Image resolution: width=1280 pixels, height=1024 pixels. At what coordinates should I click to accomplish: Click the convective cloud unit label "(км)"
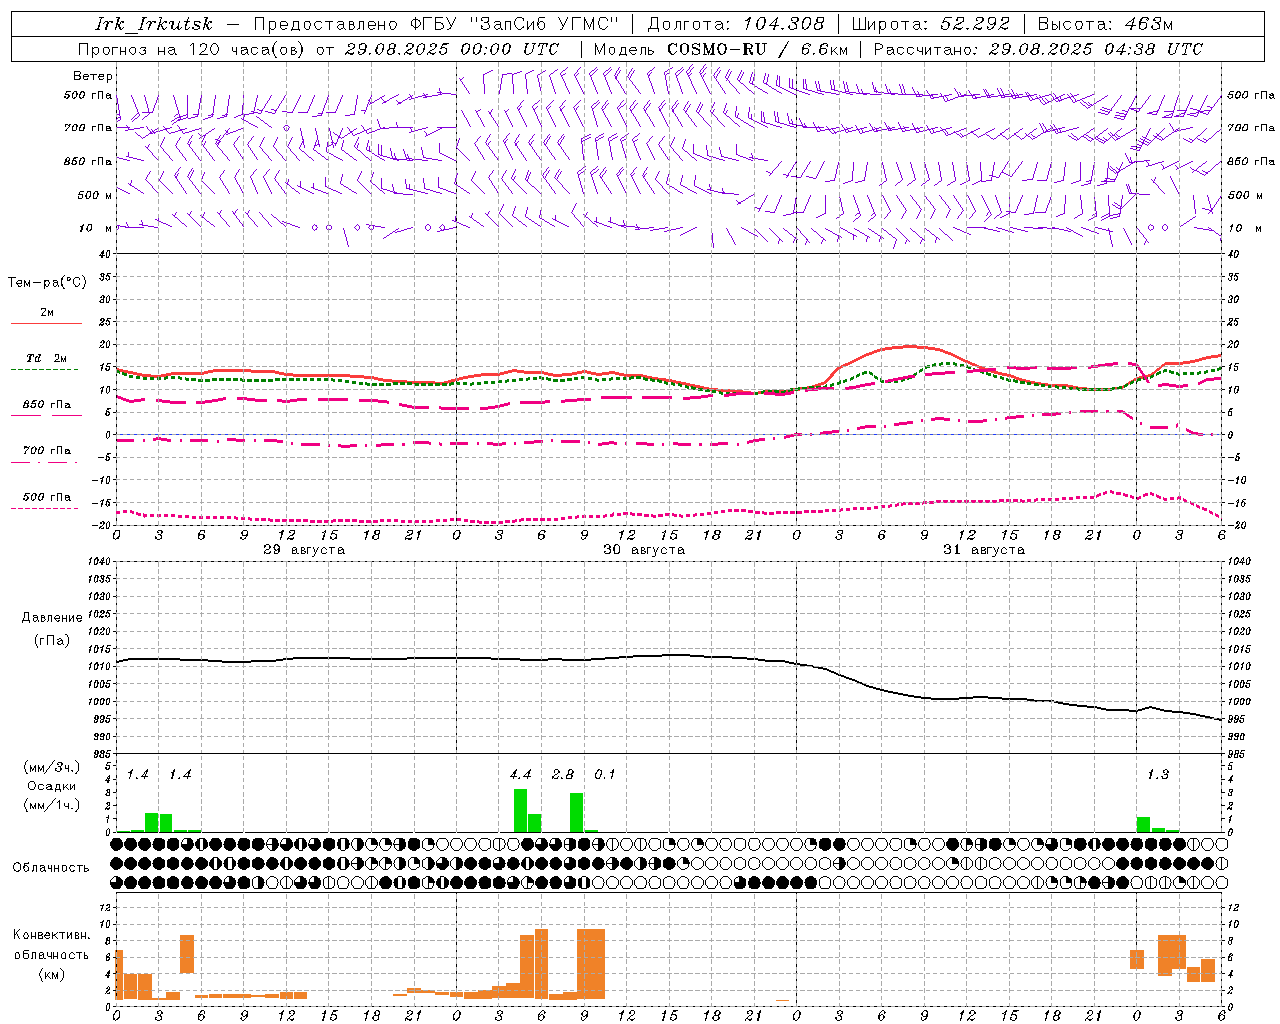point(52,974)
